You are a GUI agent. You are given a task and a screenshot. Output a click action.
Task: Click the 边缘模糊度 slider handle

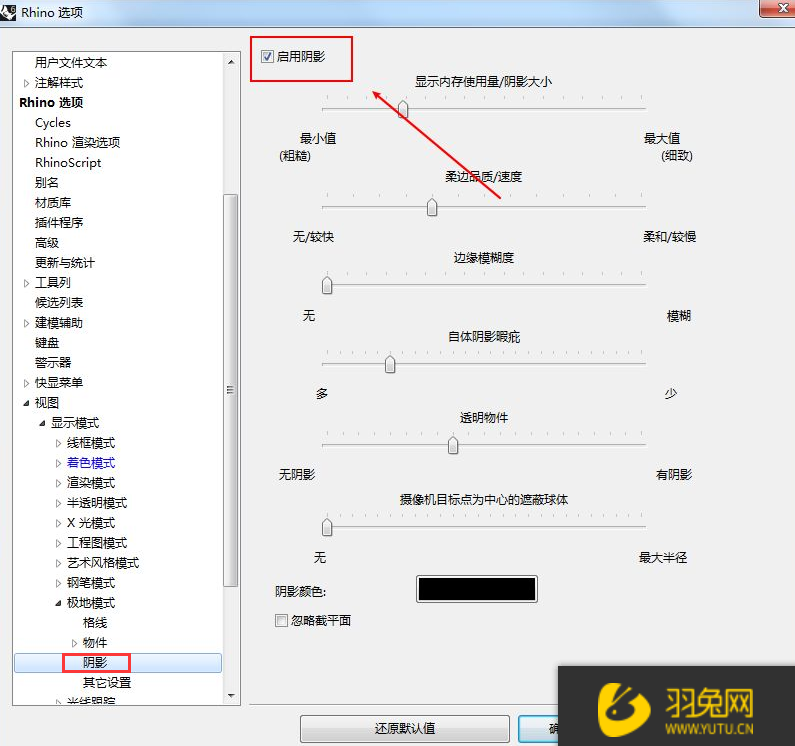pos(327,285)
